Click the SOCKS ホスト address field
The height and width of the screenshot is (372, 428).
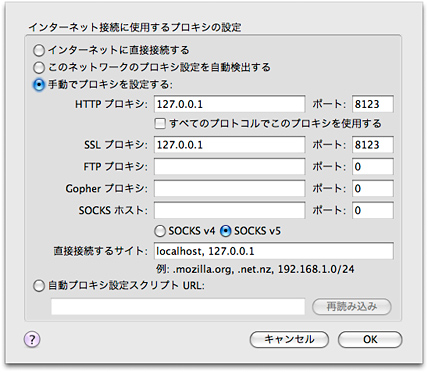229,210
